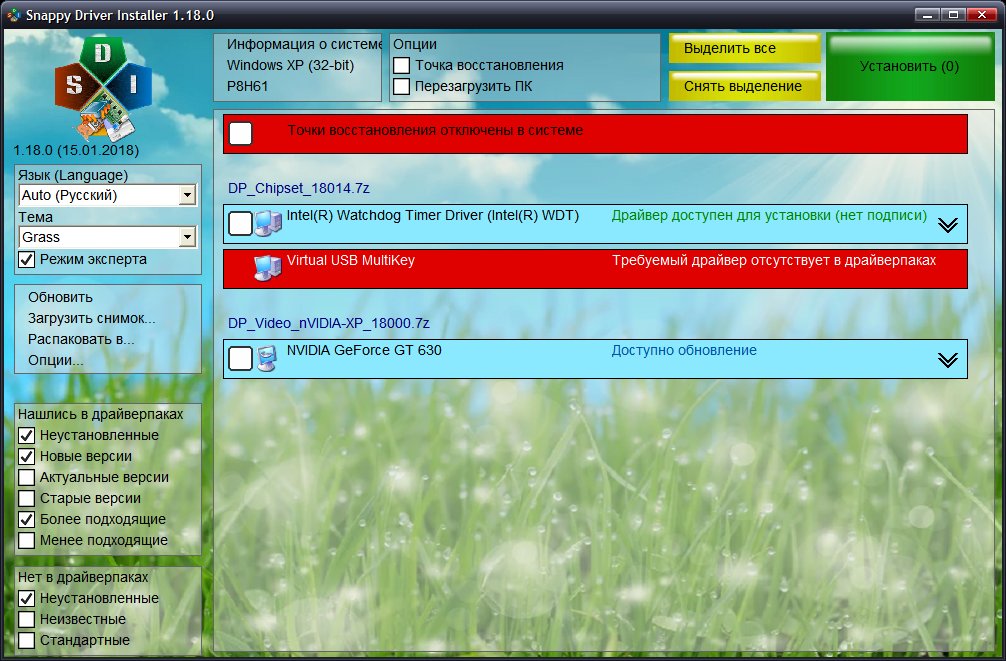
Task: Click the Intel Watchdog Timer device icon
Action: pyautogui.click(x=267, y=223)
